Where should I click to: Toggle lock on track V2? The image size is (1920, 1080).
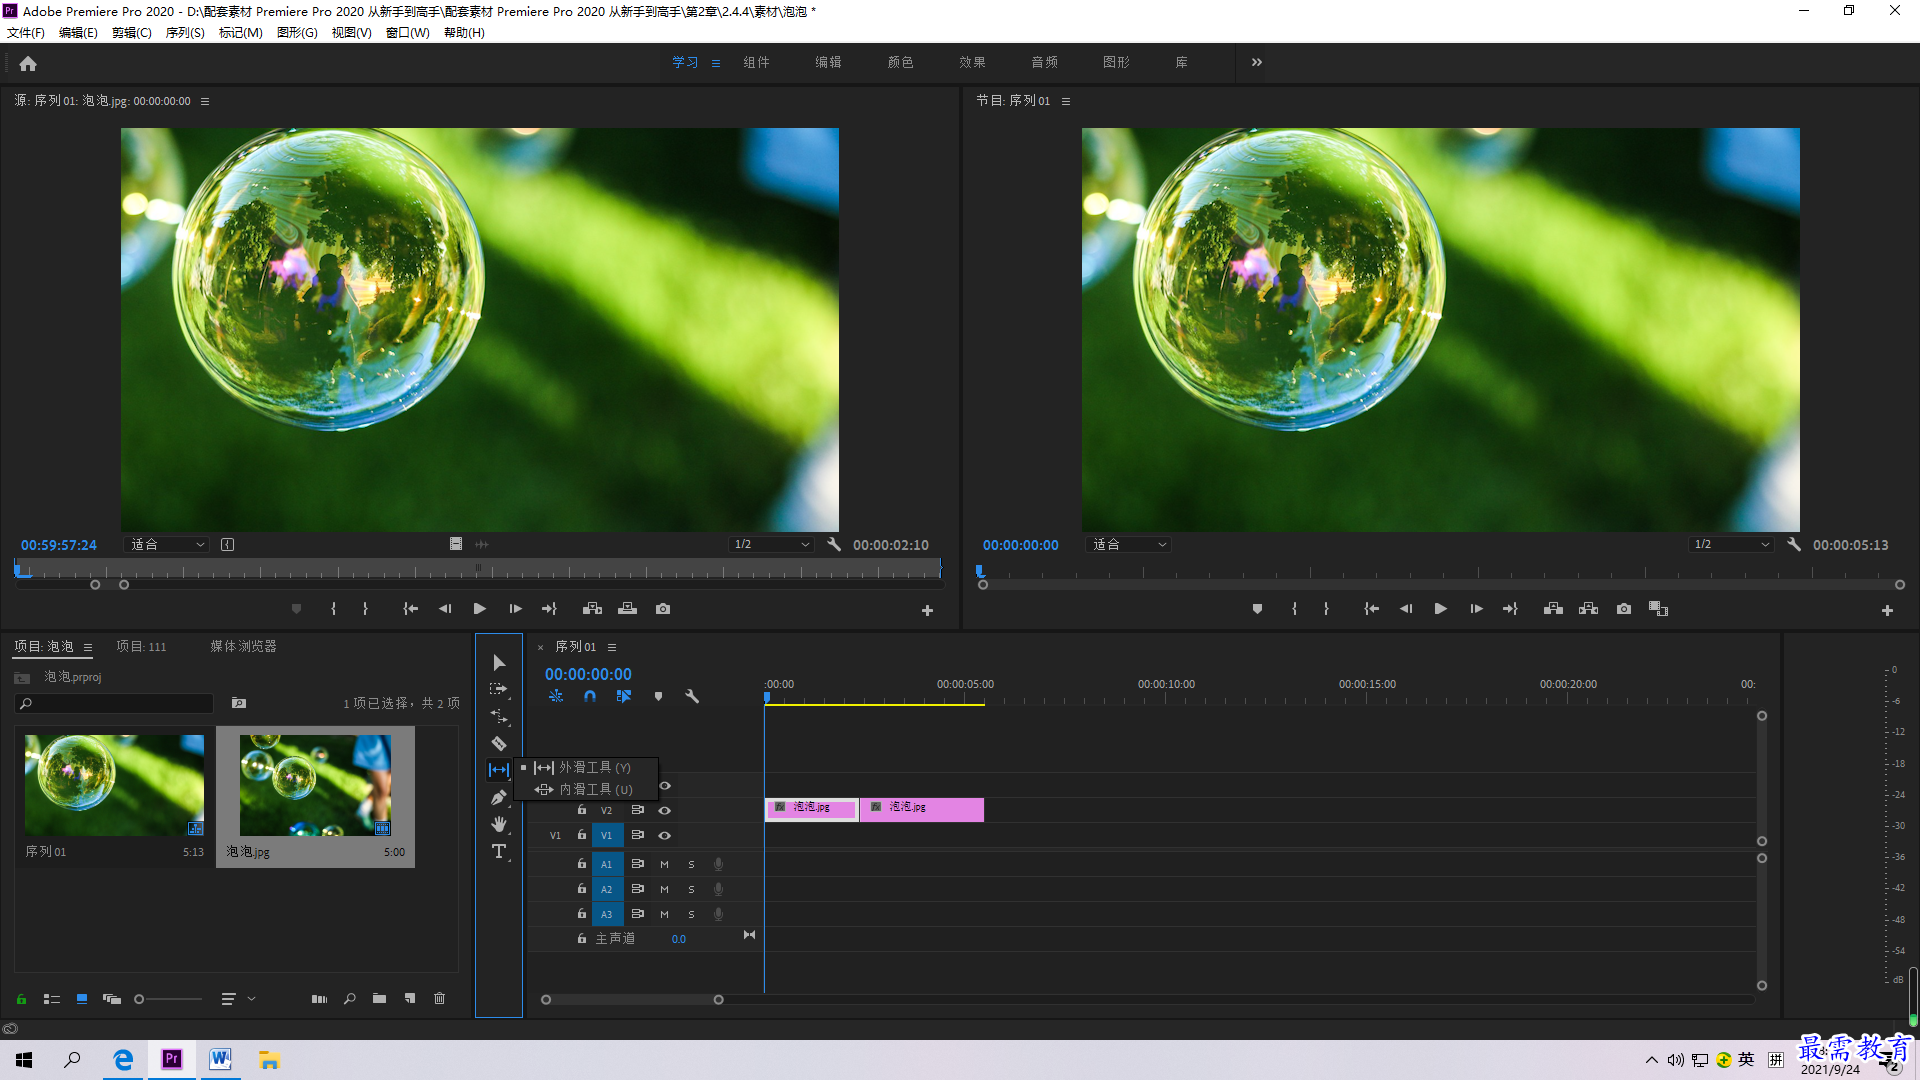582,811
